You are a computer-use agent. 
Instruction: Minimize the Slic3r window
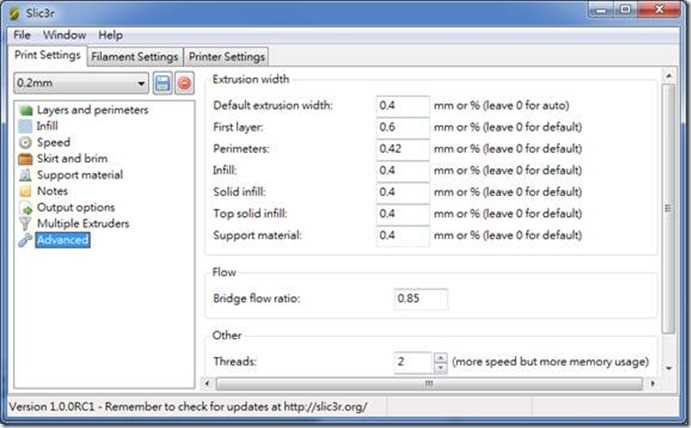coord(600,10)
